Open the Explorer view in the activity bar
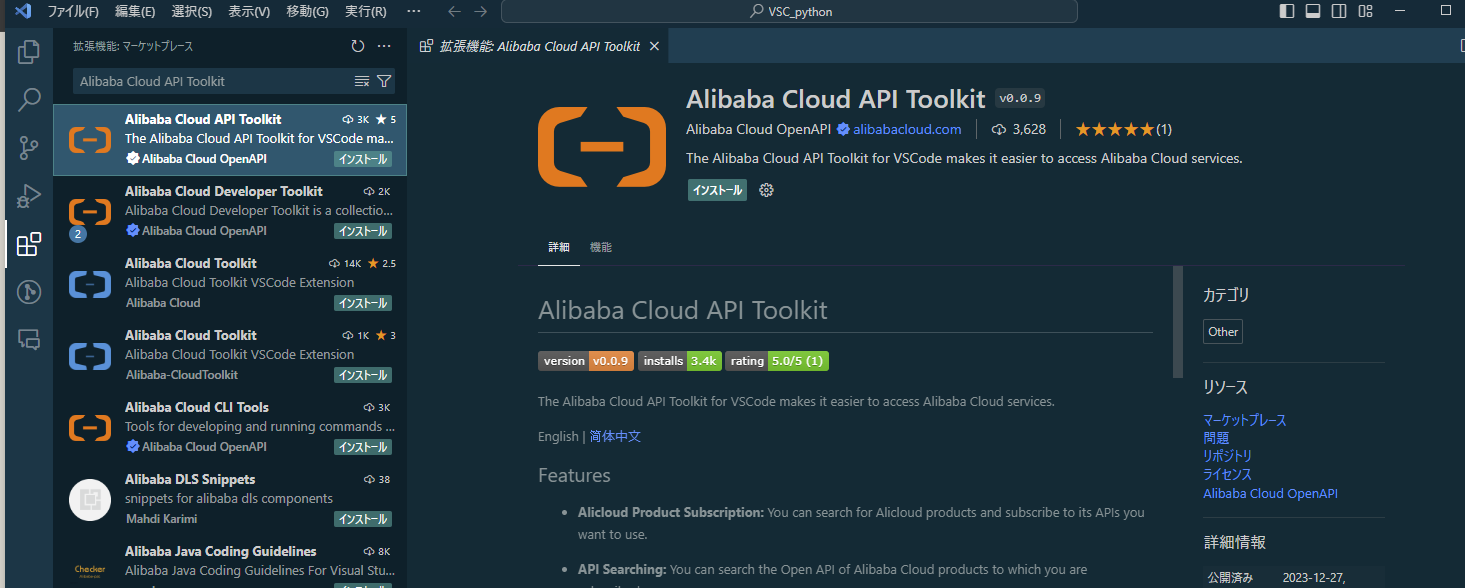The width and height of the screenshot is (1465, 588). (x=29, y=50)
